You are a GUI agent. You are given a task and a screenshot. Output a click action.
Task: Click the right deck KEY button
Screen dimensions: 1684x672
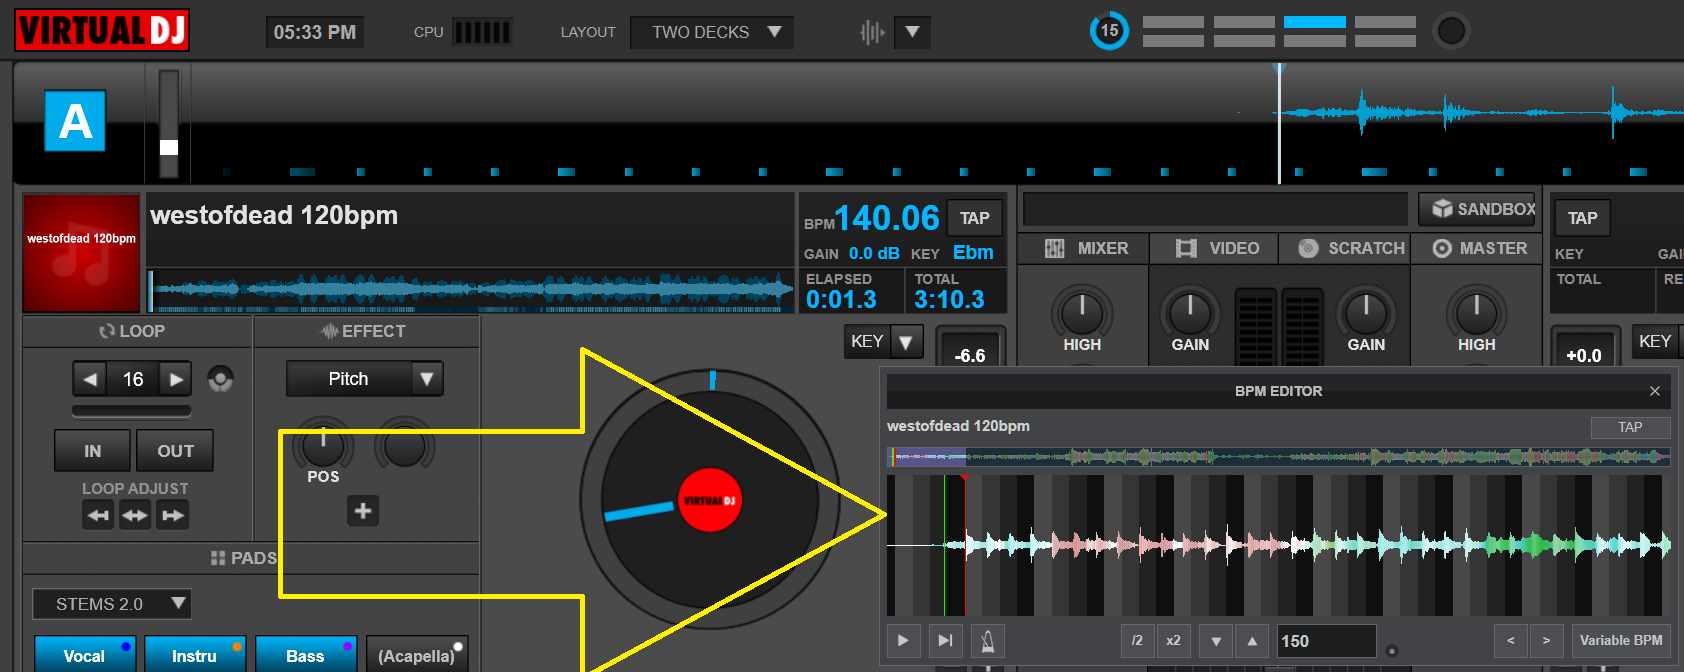pos(1655,342)
